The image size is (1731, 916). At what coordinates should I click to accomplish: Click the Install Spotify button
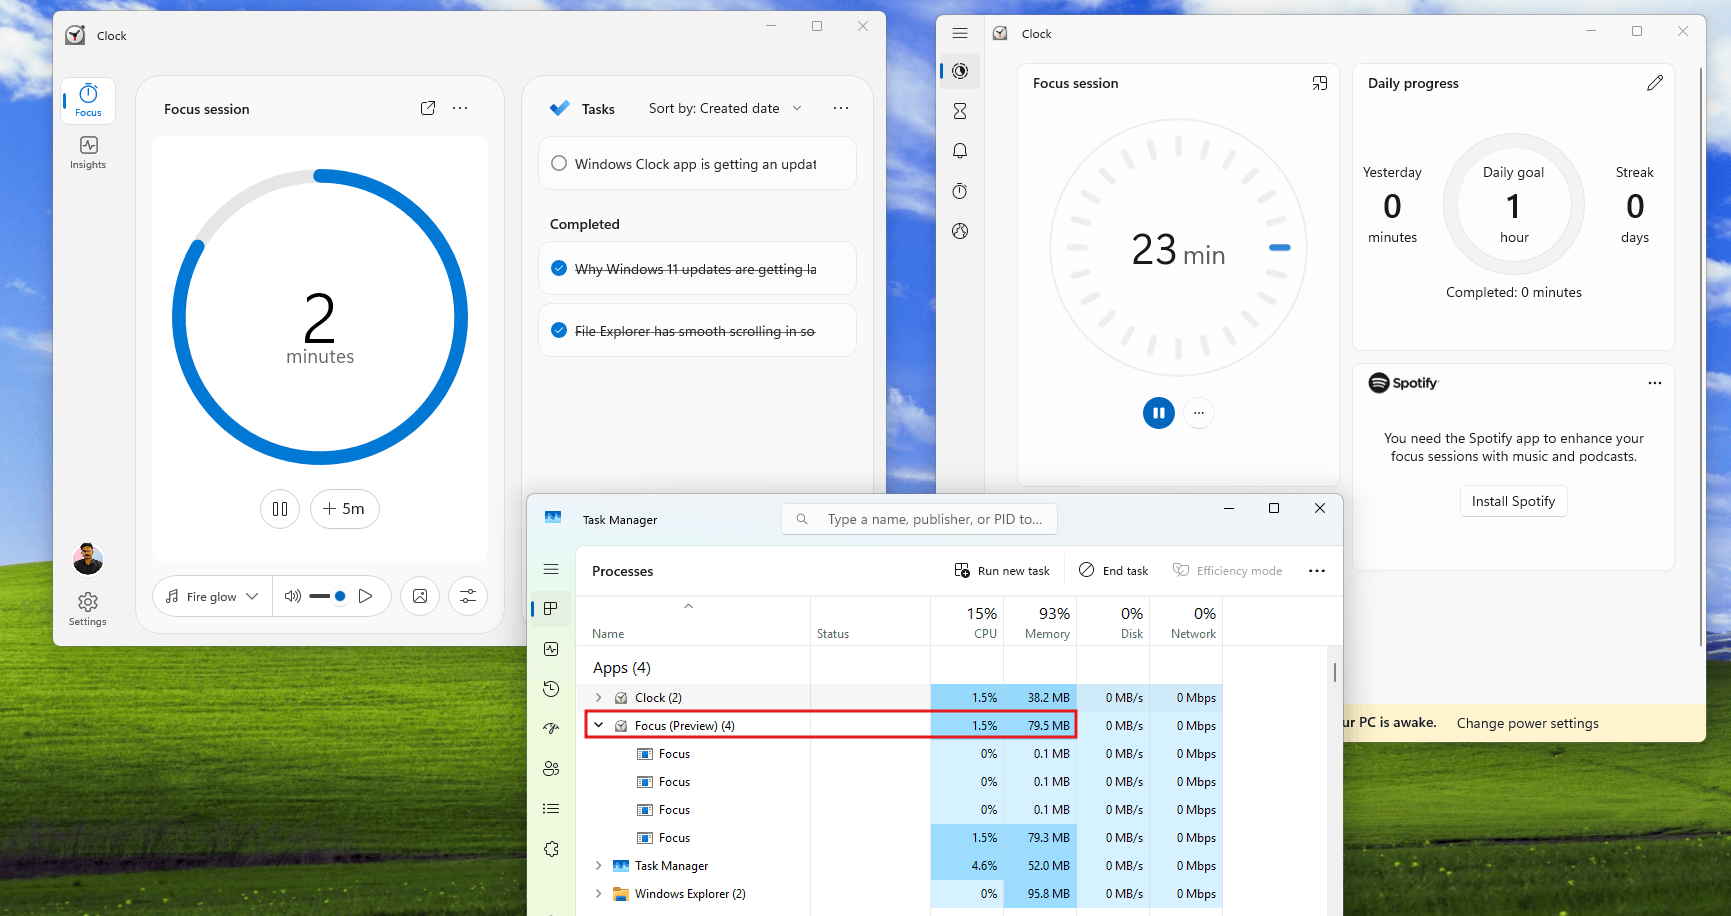click(1513, 501)
